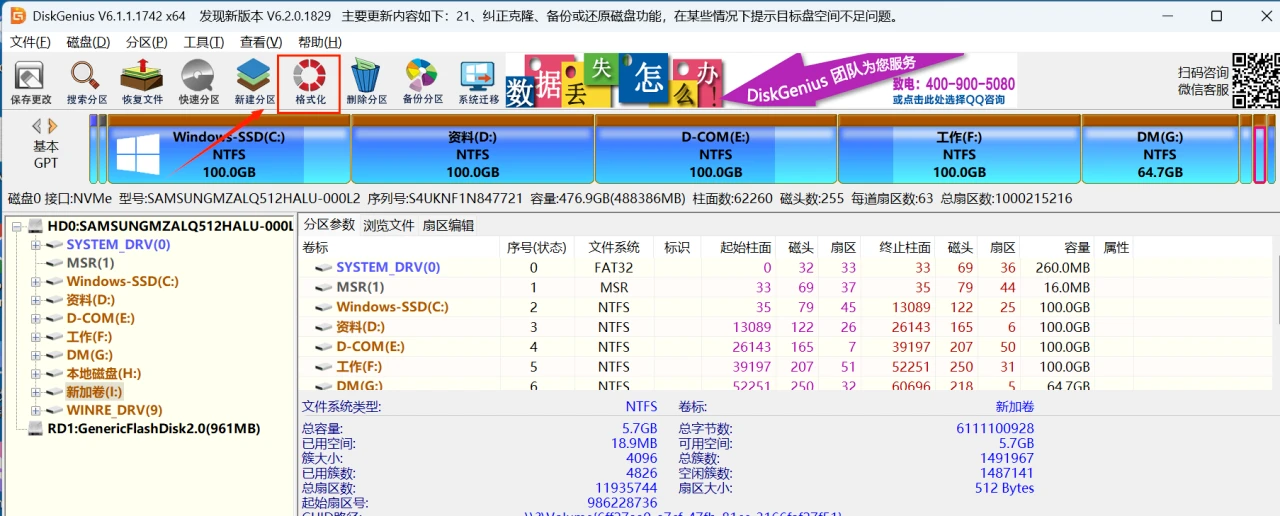Click the 格式化 format toolbar icon
The width and height of the screenshot is (1280, 516).
[x=310, y=83]
